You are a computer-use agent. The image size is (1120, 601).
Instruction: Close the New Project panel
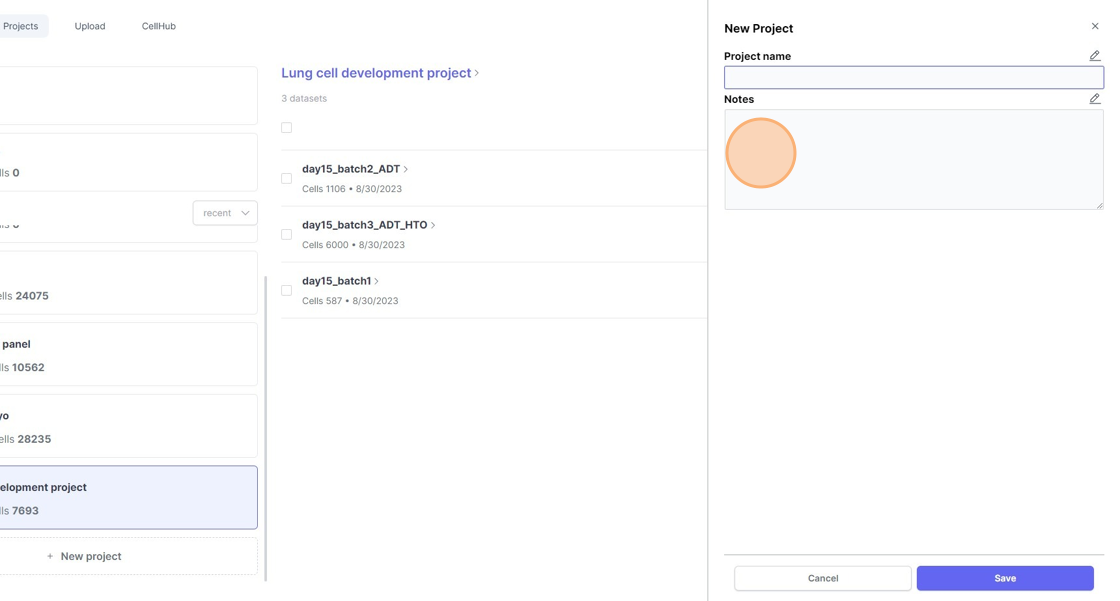tap(1094, 27)
